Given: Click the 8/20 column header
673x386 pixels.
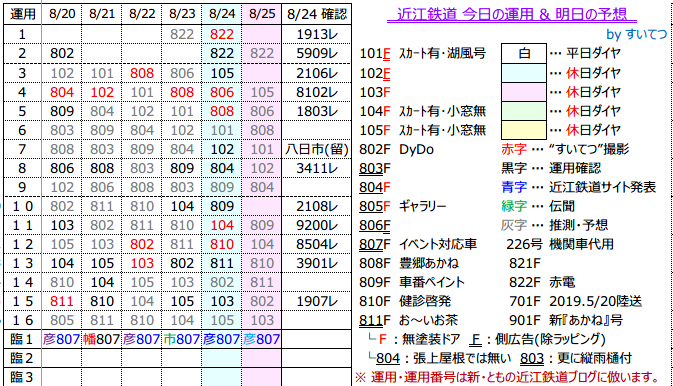Looking at the screenshot, I should tap(62, 14).
